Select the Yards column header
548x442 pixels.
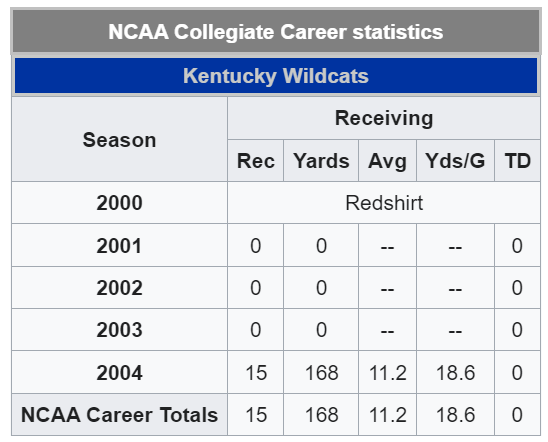[x=321, y=161]
